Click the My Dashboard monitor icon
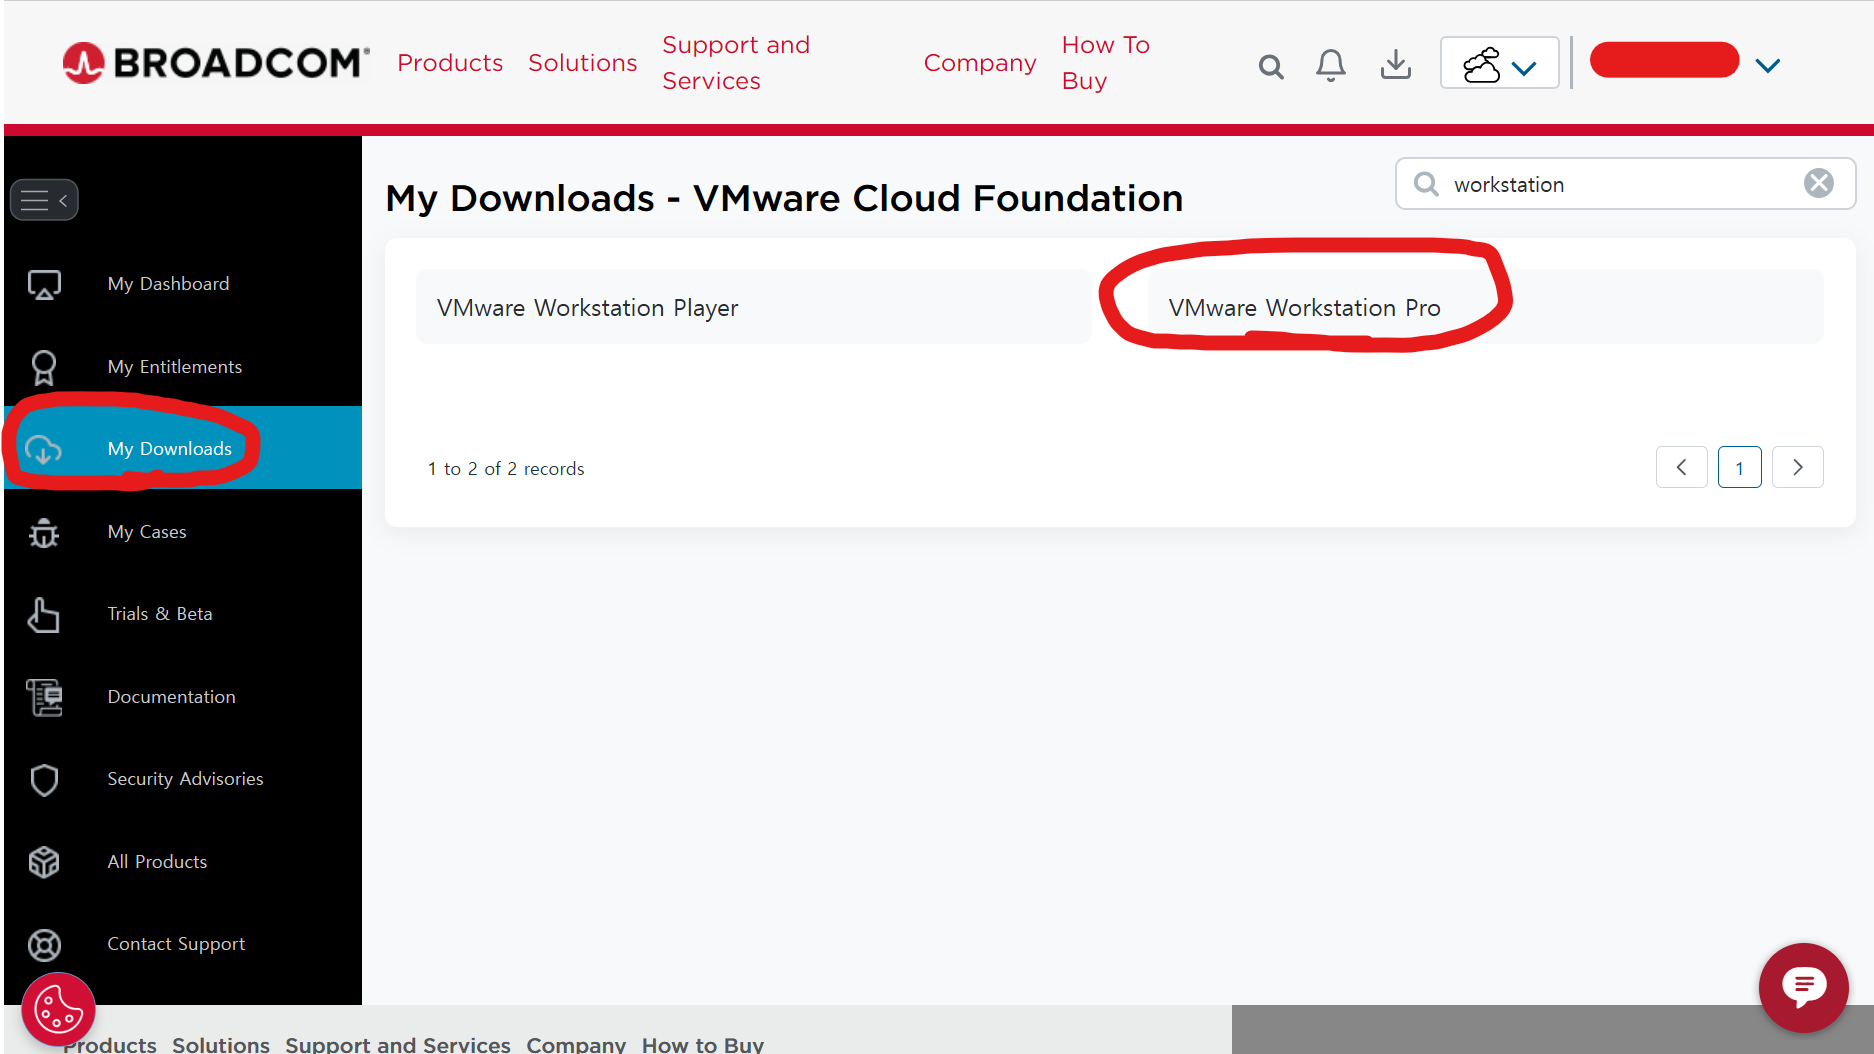The width and height of the screenshot is (1874, 1054). coord(44,285)
